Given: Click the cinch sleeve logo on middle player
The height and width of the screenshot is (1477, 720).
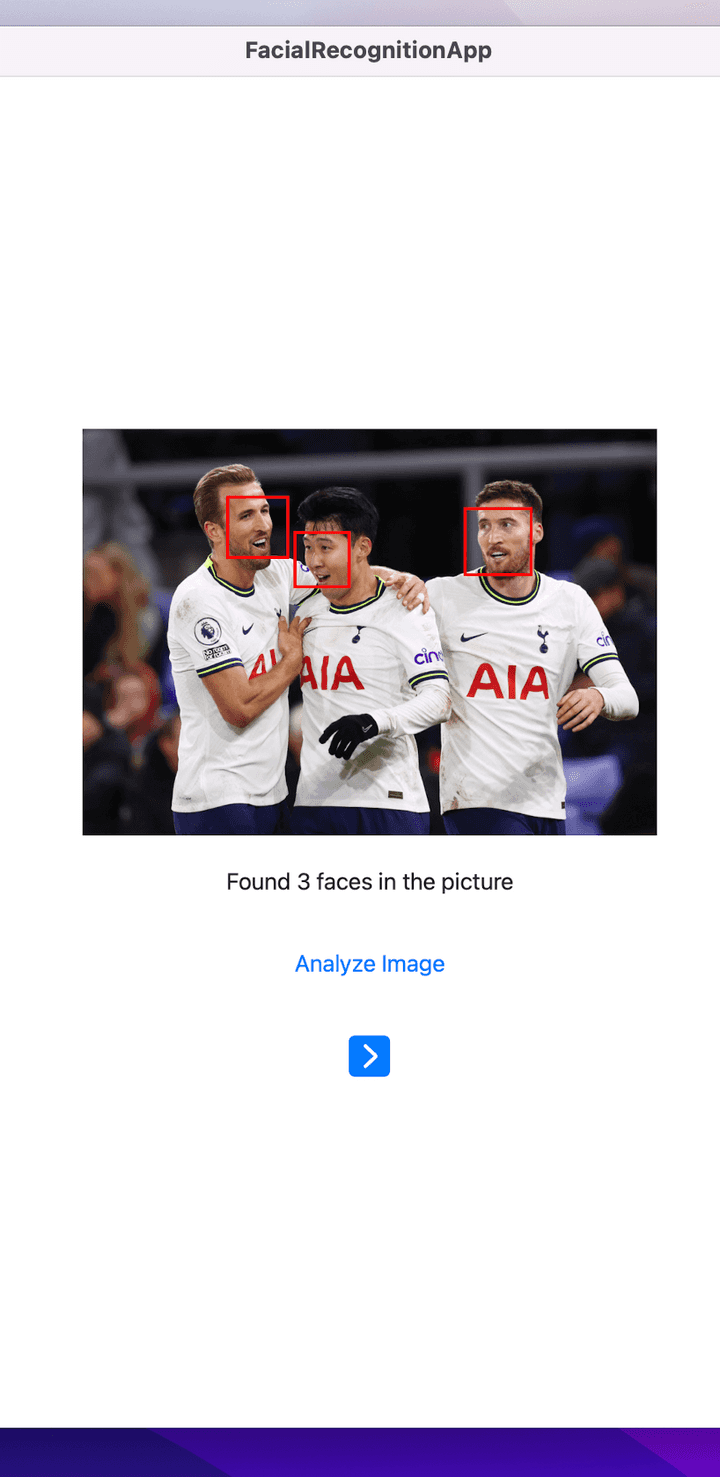Looking at the screenshot, I should point(428,657).
